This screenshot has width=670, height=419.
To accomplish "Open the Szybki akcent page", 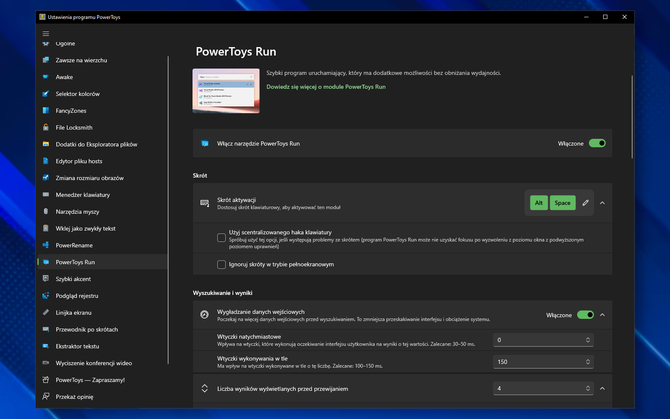I will point(102,279).
